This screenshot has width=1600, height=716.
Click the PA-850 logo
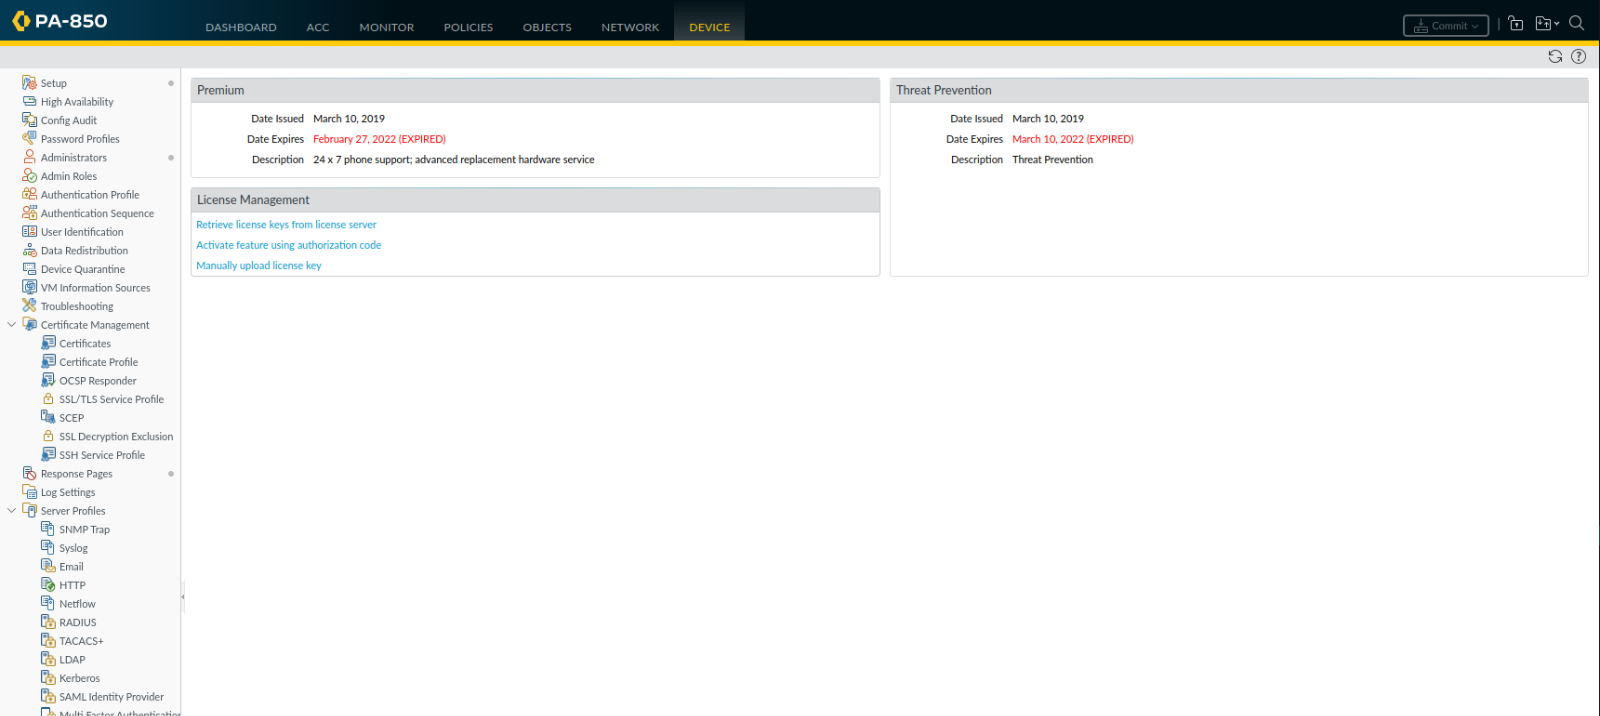[60, 21]
